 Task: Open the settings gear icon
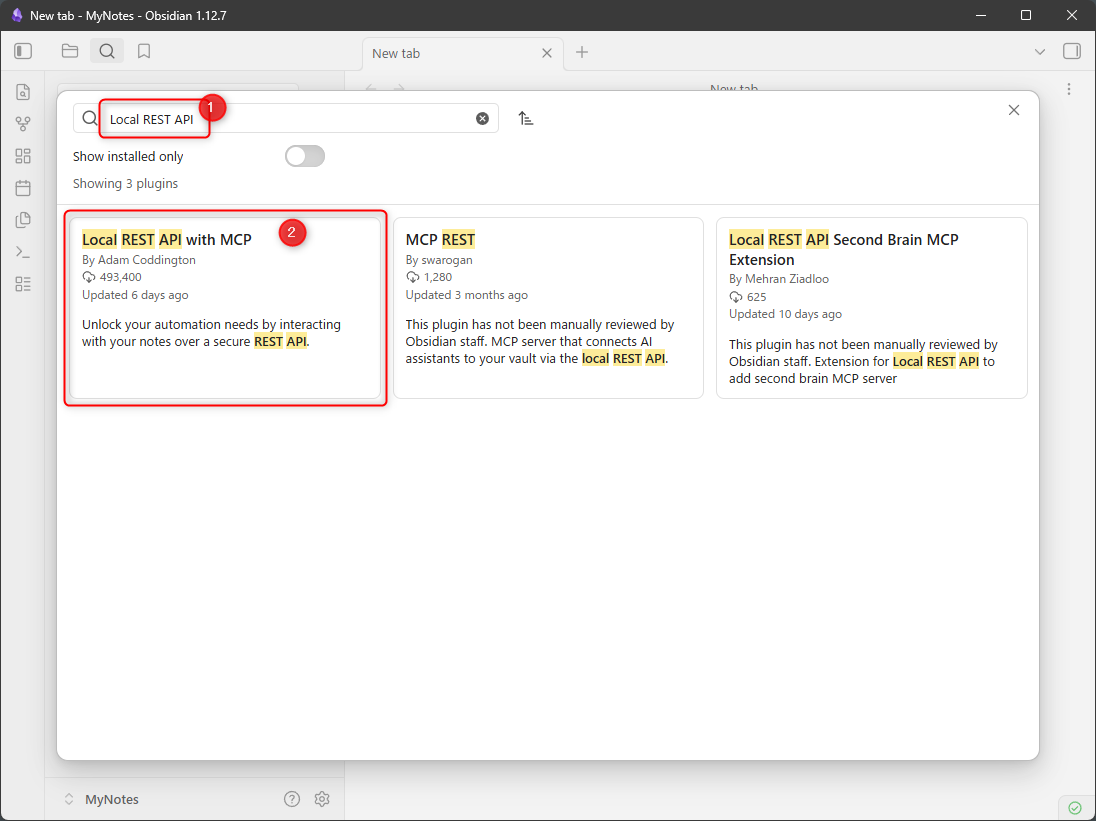[x=322, y=799]
